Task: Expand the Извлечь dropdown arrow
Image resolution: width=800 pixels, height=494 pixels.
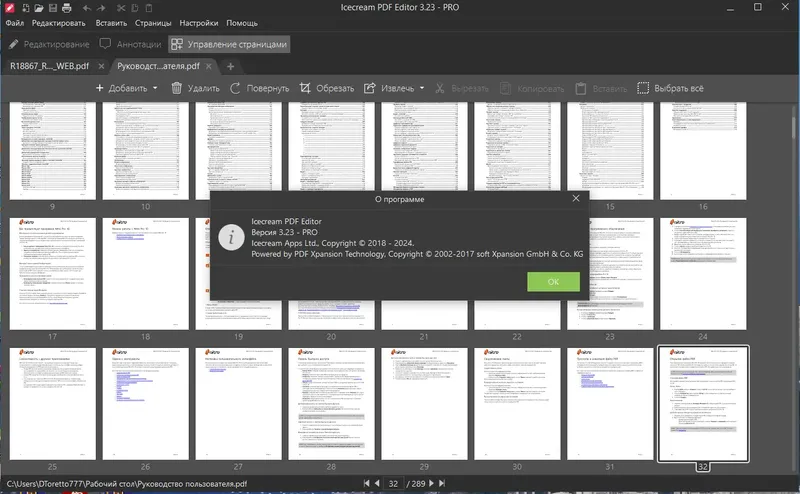Action: 422,88
